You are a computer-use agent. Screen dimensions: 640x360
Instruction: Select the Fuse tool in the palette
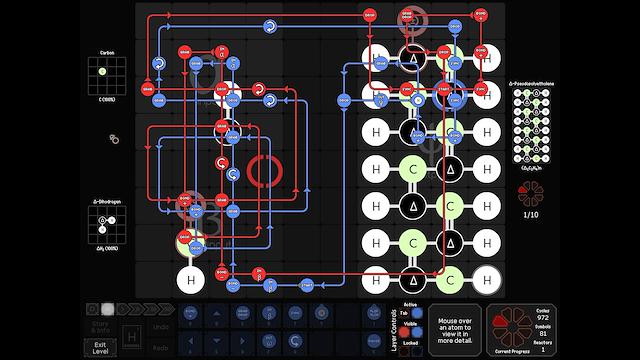373,341
